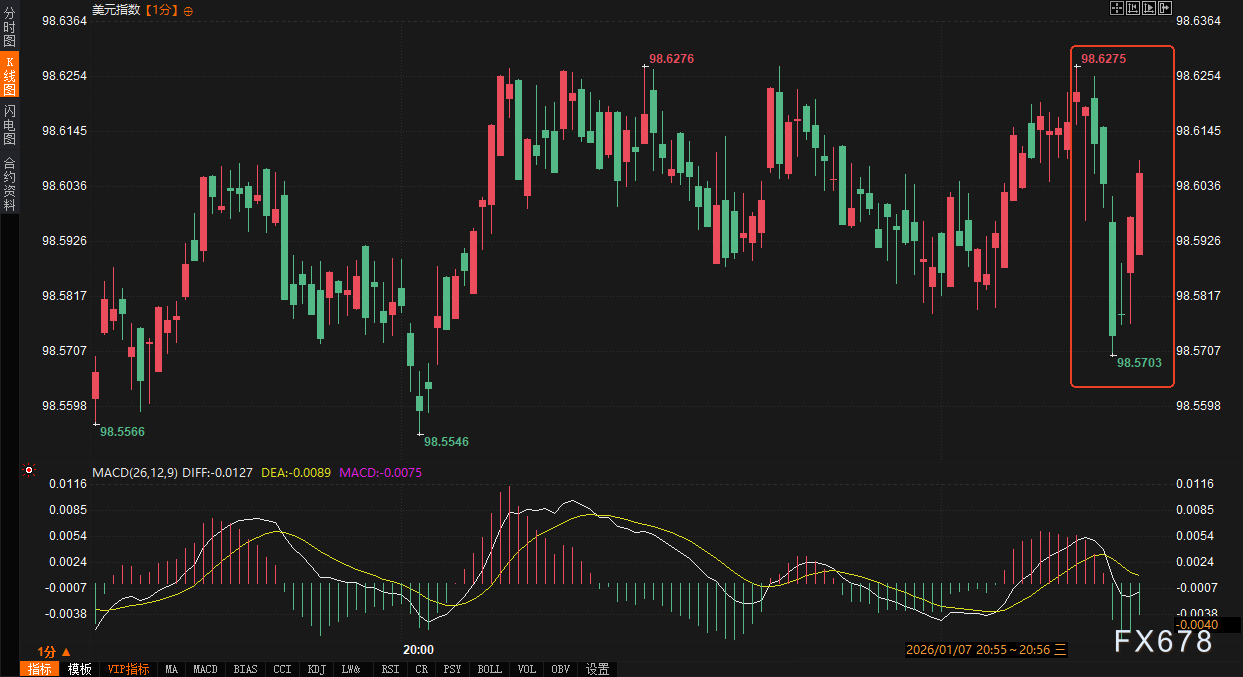Click the 98.6275 high price label
Screen dimensions: 1243x677
point(1104,59)
